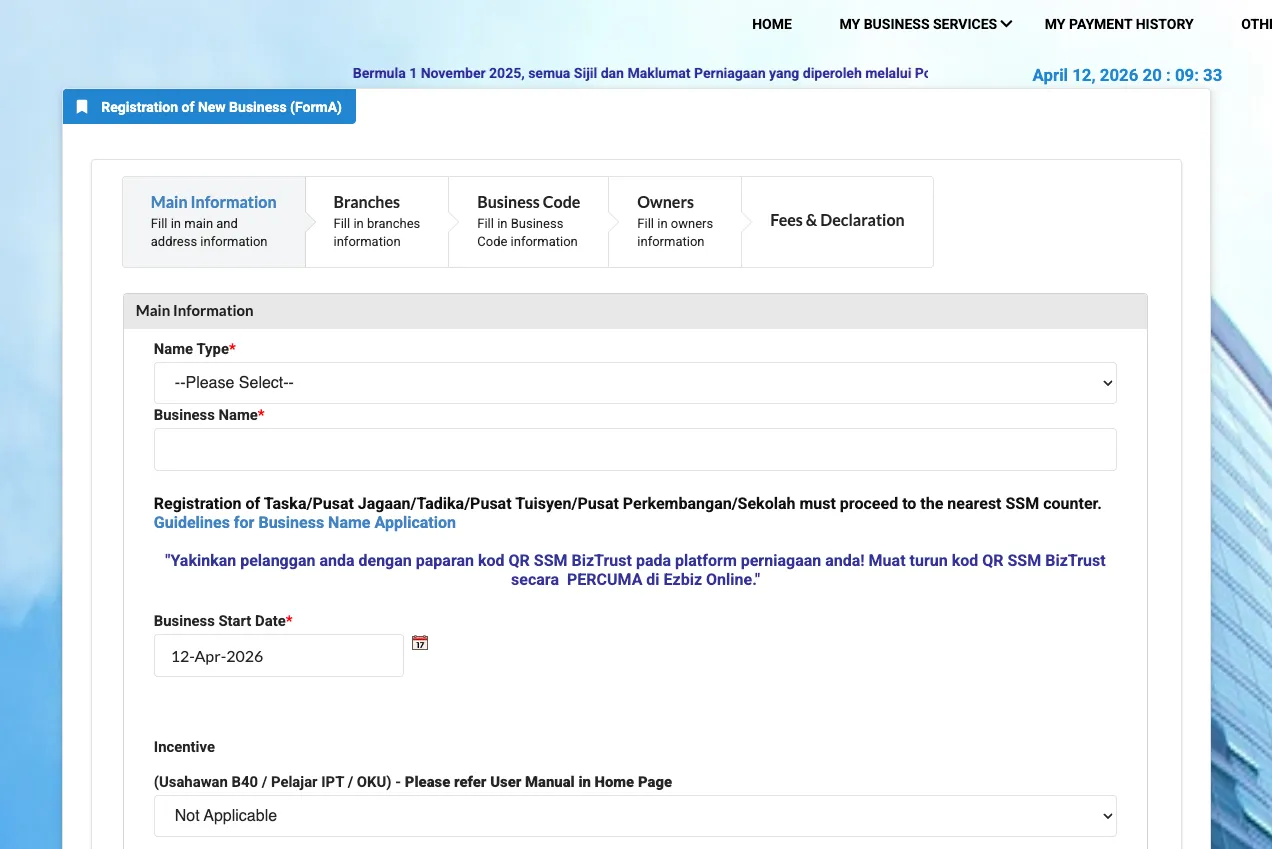Click the bookmark icon beside Registration header
Viewport: 1272px width, 849px height.
pos(82,107)
